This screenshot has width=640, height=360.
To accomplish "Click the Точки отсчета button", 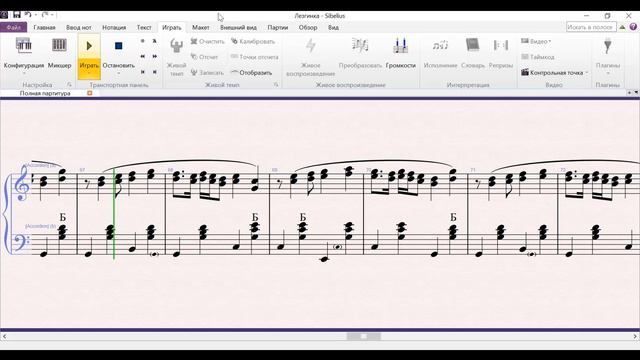I will click(x=255, y=57).
